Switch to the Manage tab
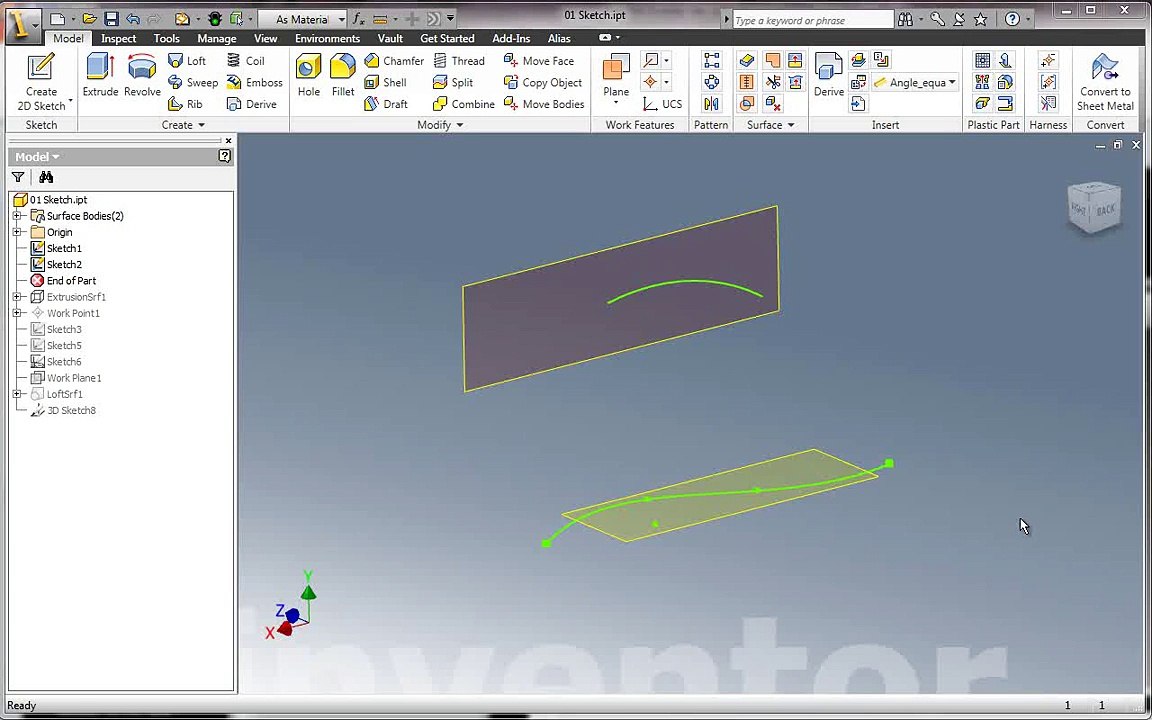The width and height of the screenshot is (1152, 720). 217,38
